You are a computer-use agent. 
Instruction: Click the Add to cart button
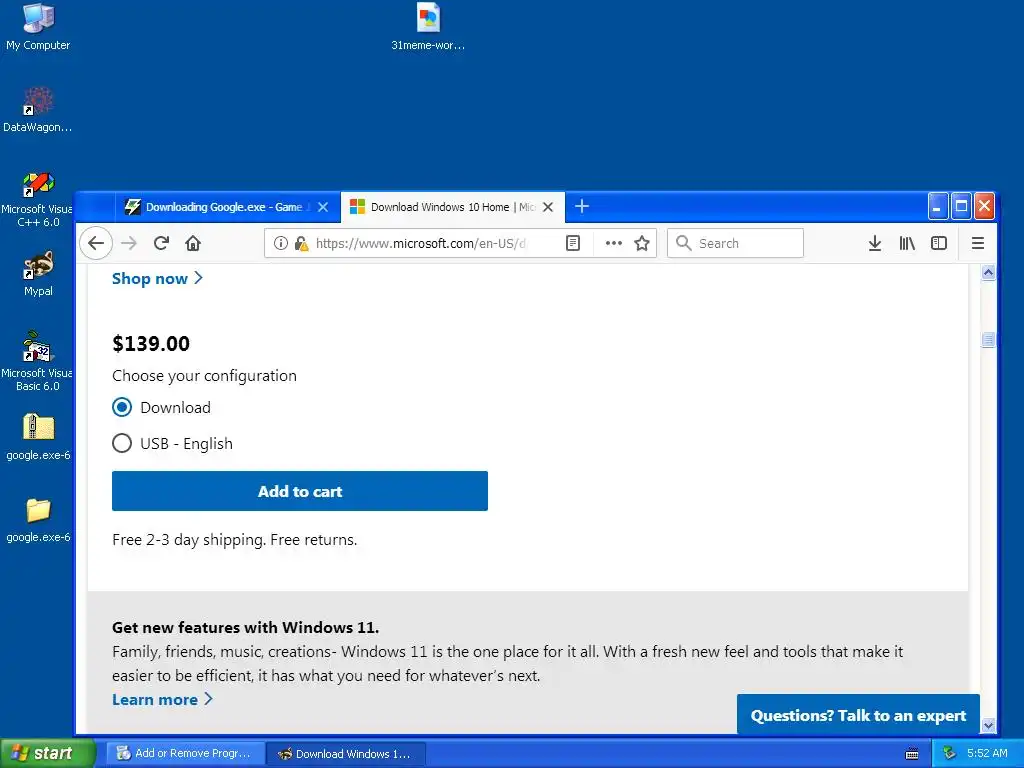[300, 491]
